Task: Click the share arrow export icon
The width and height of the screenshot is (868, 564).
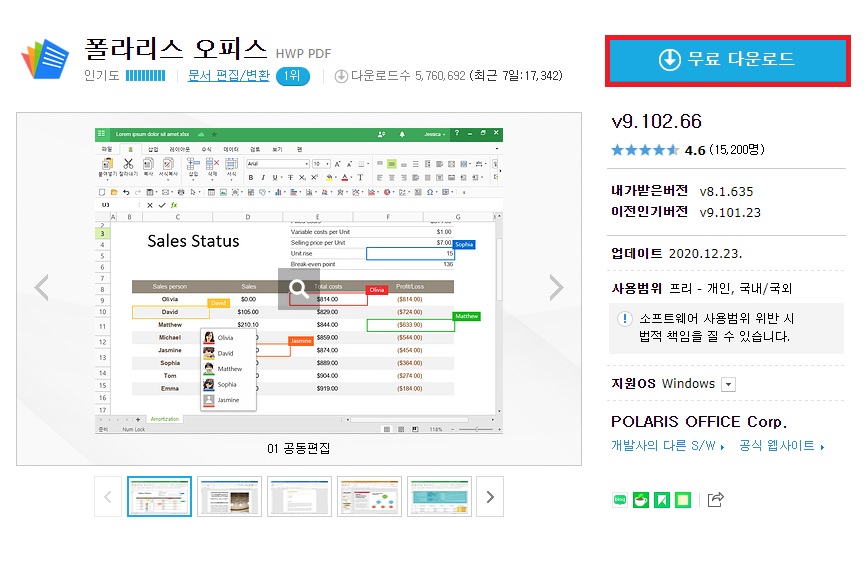Action: tap(715, 499)
